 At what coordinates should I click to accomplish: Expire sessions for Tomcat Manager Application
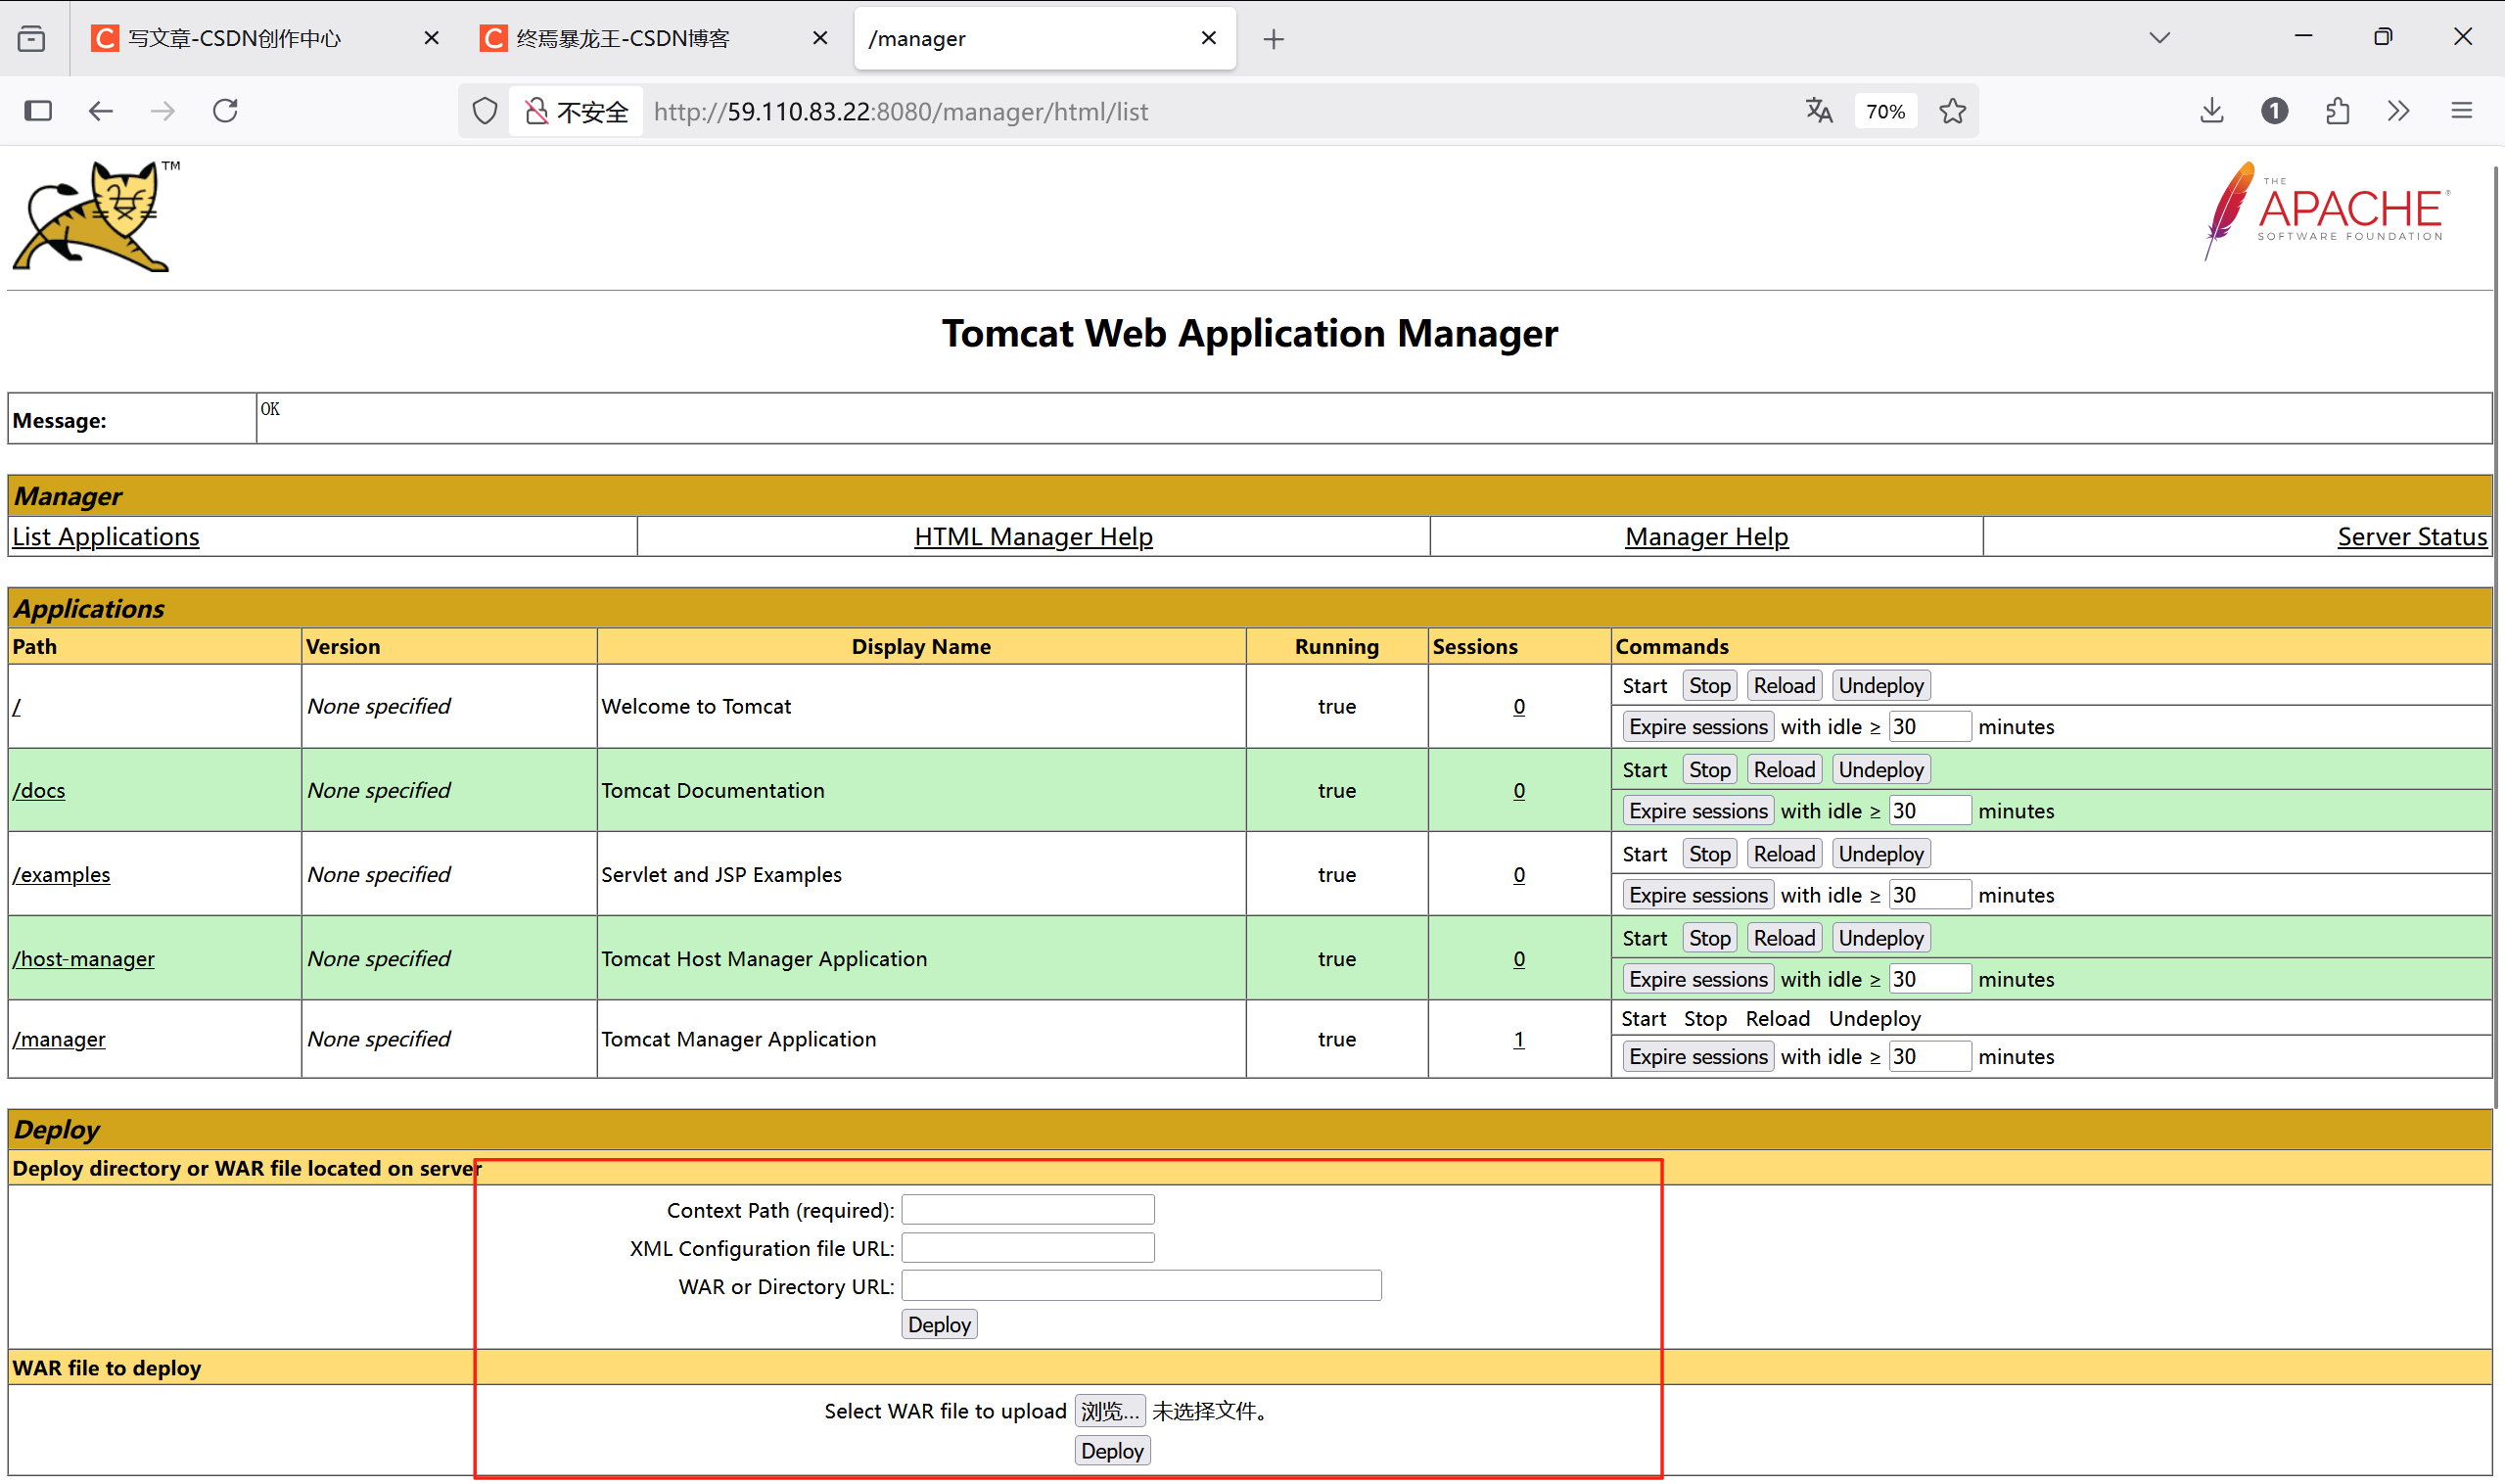click(1697, 1057)
